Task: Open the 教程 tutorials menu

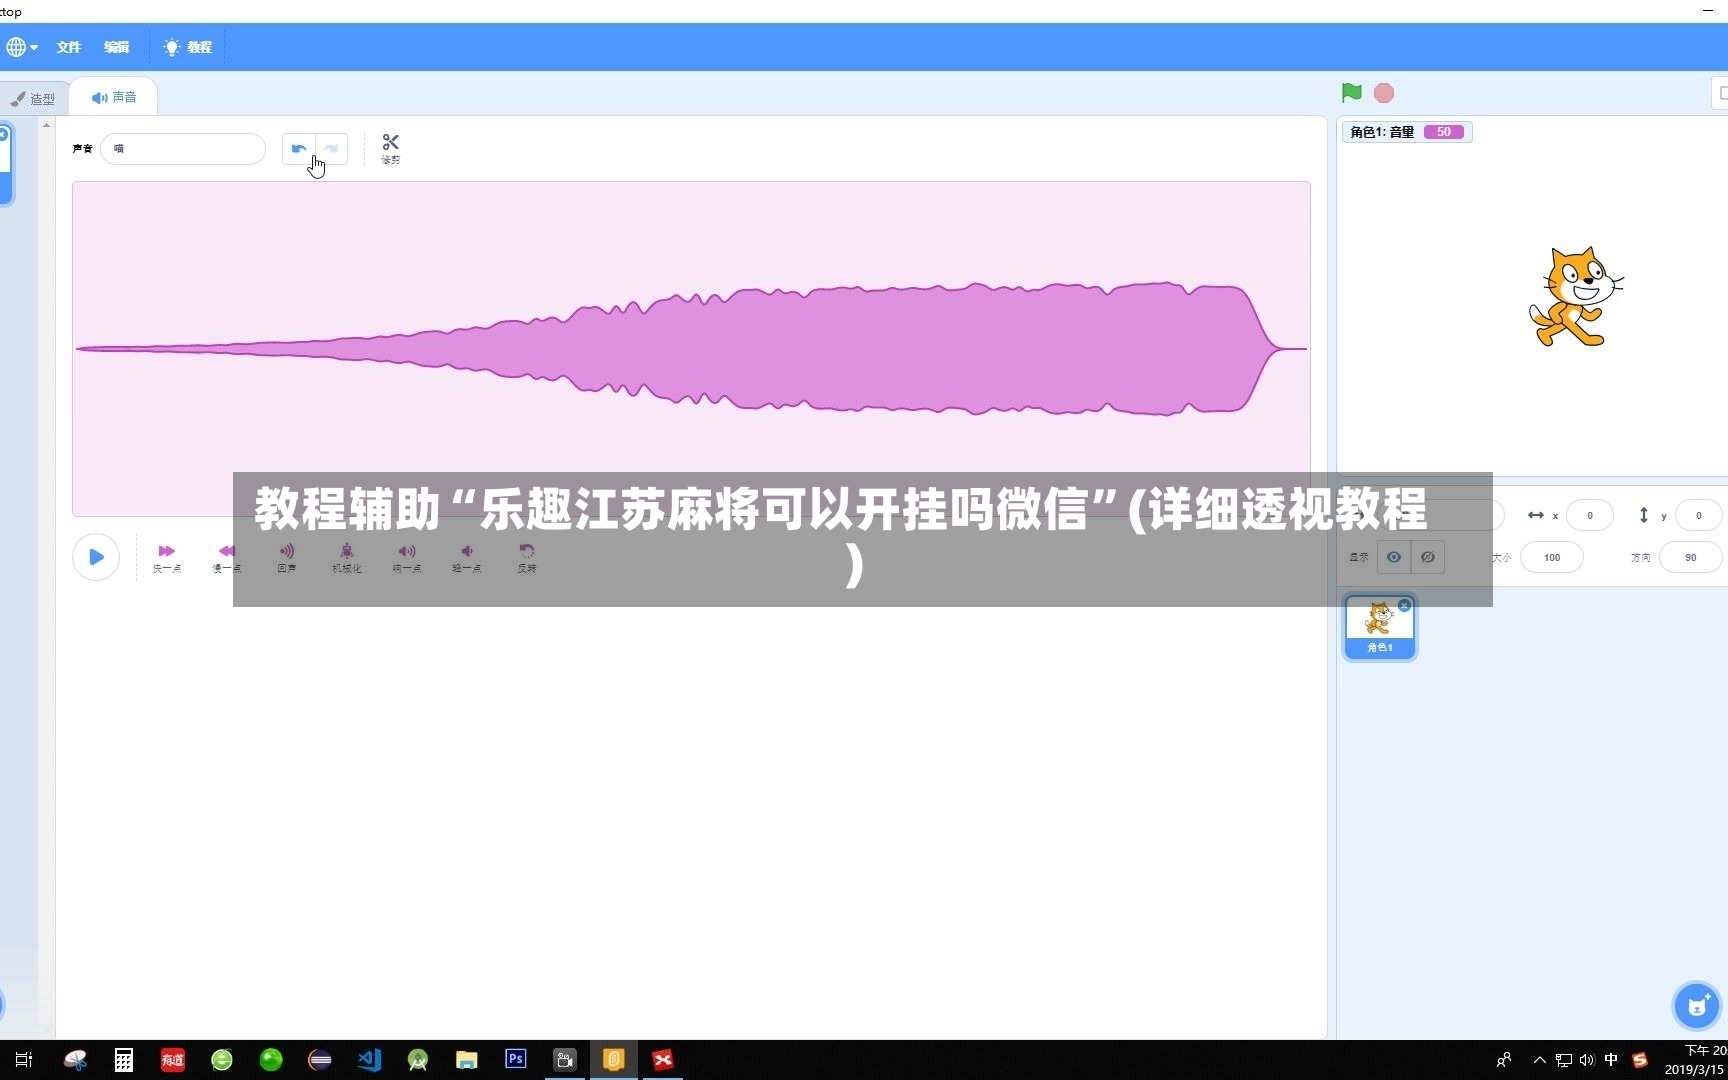Action: [x=188, y=47]
